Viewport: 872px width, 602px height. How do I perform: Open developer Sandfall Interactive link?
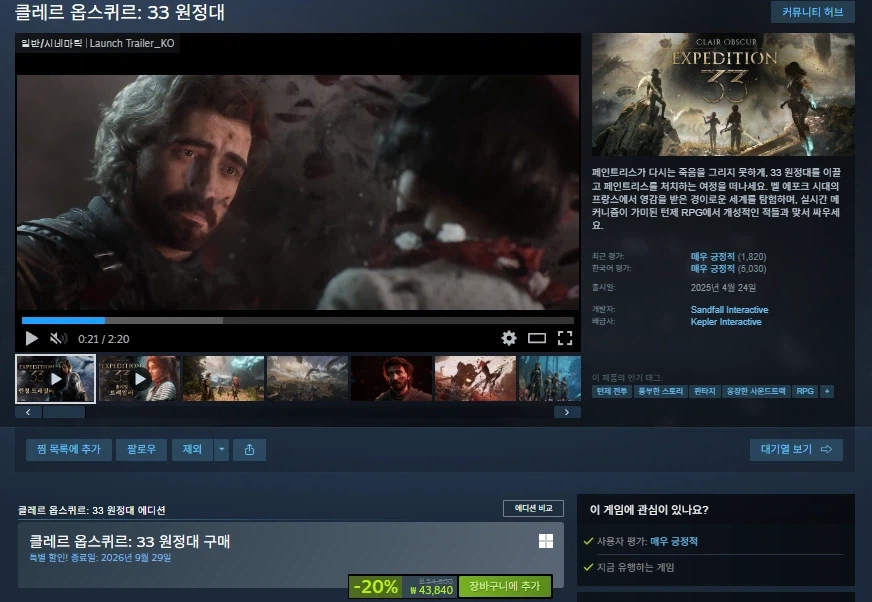click(x=729, y=310)
